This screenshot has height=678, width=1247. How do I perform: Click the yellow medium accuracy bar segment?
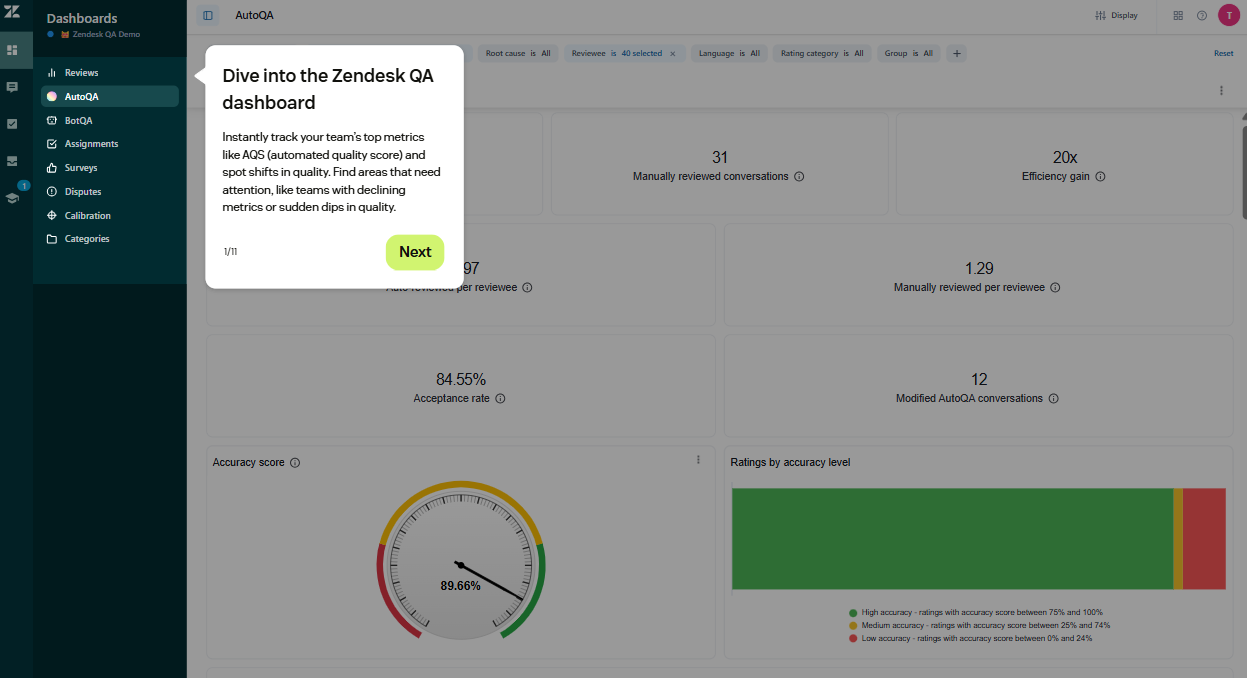1178,539
